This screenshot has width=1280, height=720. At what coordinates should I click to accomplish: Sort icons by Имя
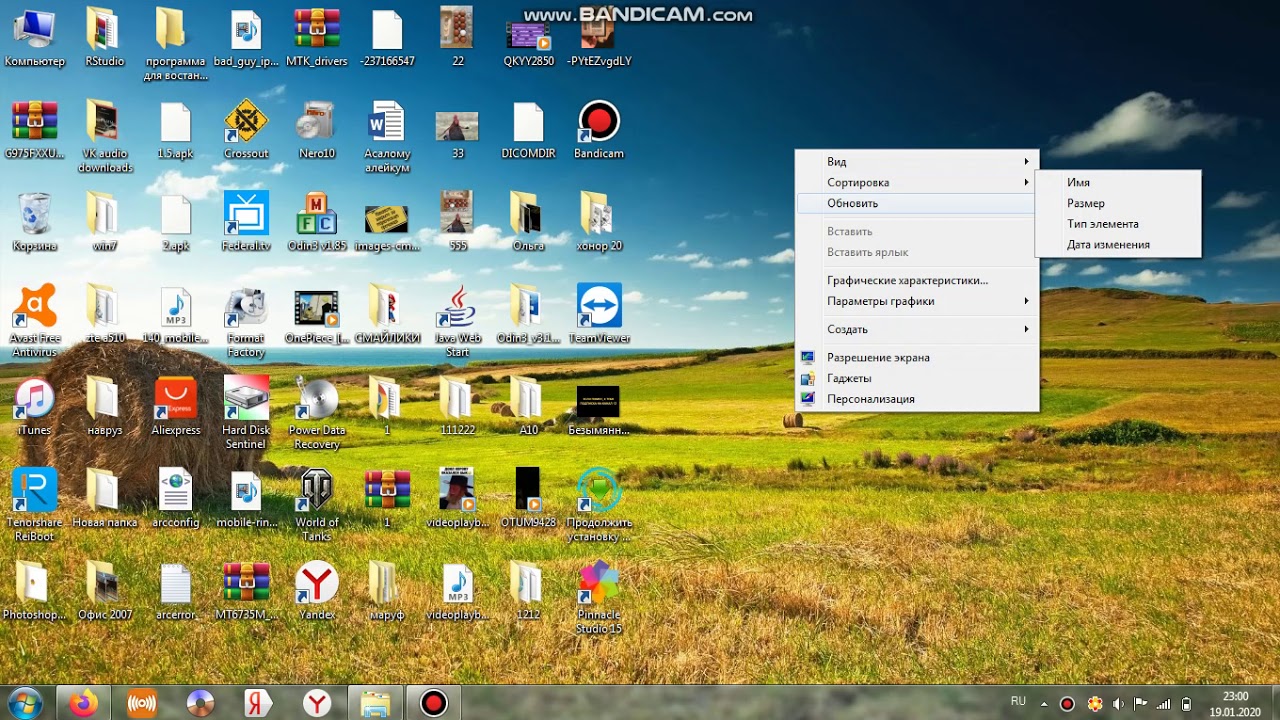1118,183
